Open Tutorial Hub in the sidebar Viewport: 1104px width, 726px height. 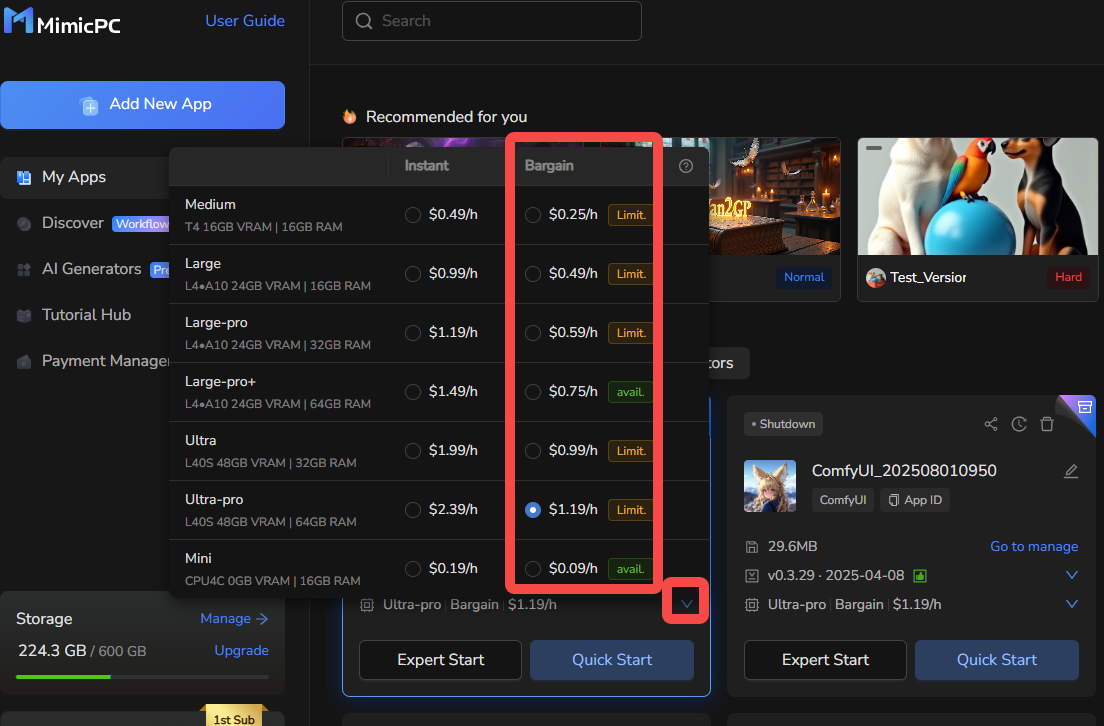[87, 315]
